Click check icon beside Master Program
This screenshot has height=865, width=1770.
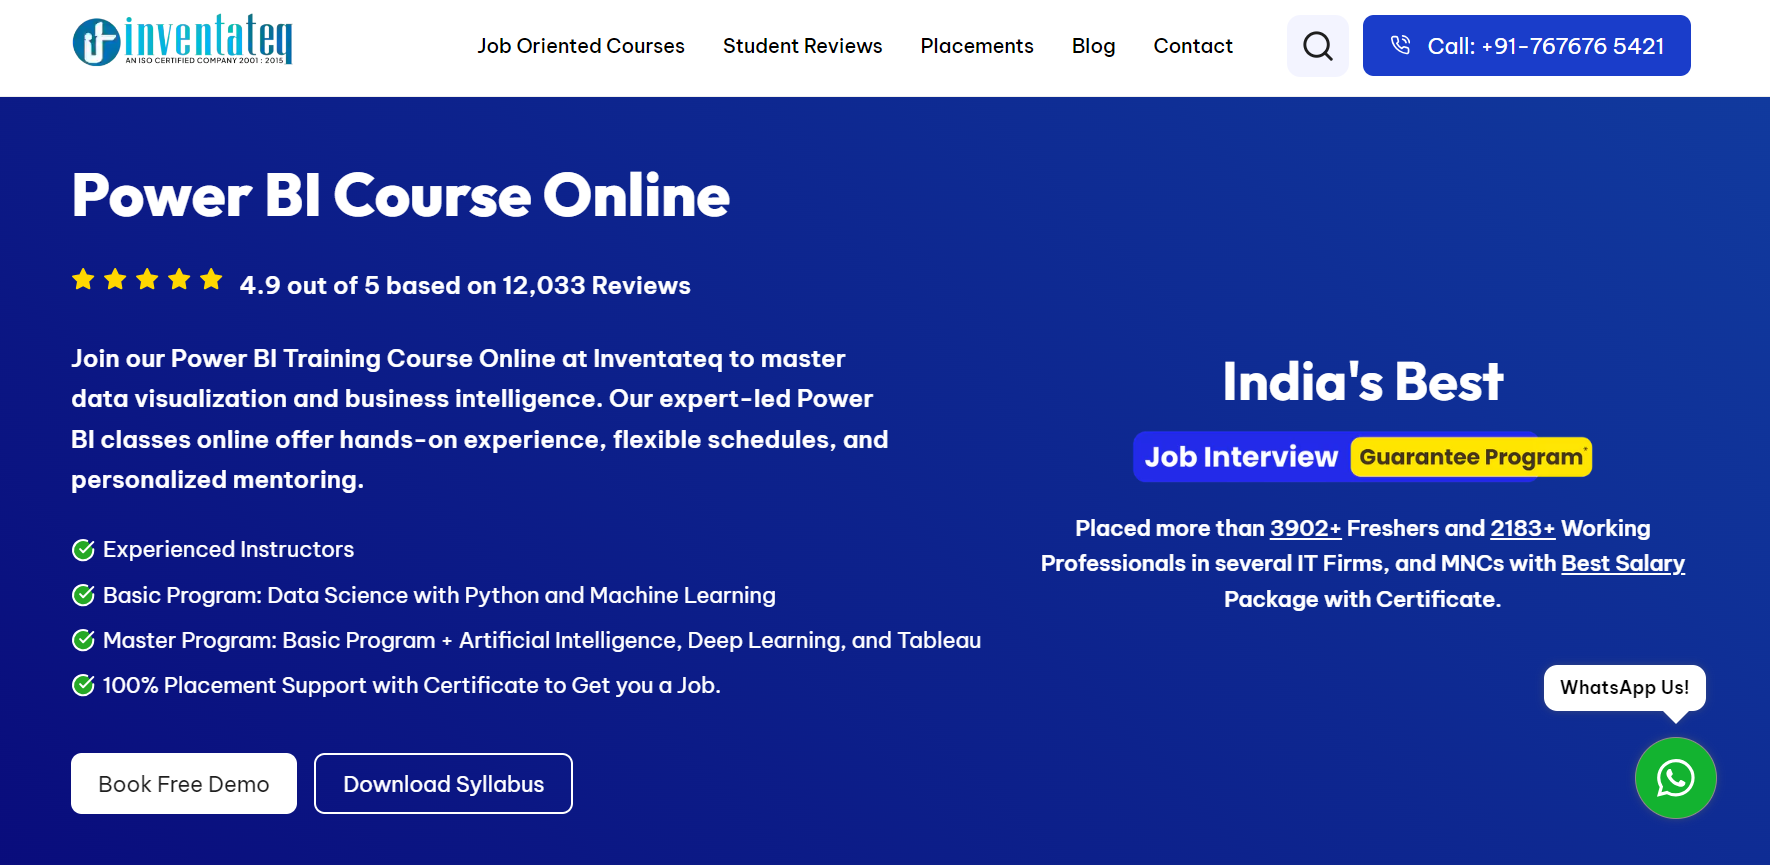coord(84,641)
